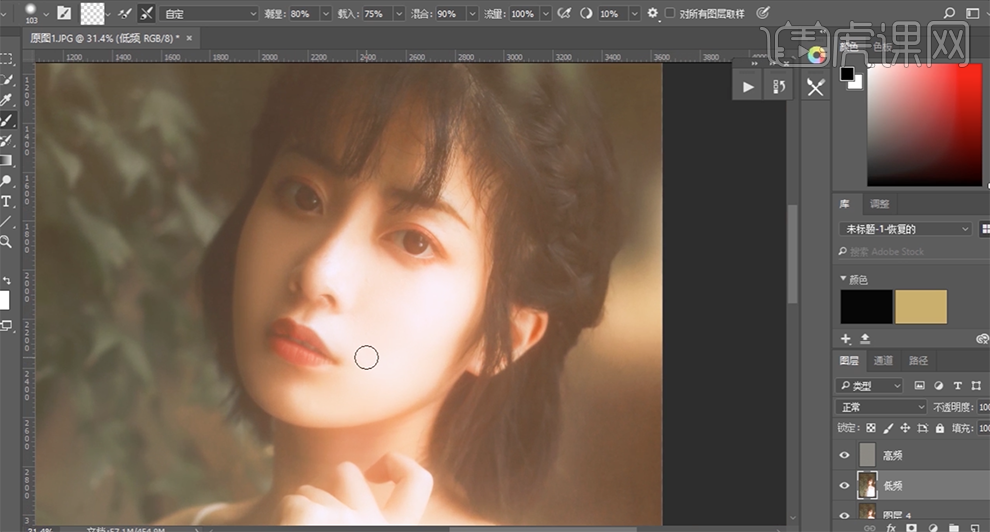Click the crossed brushes tools icon

(815, 87)
